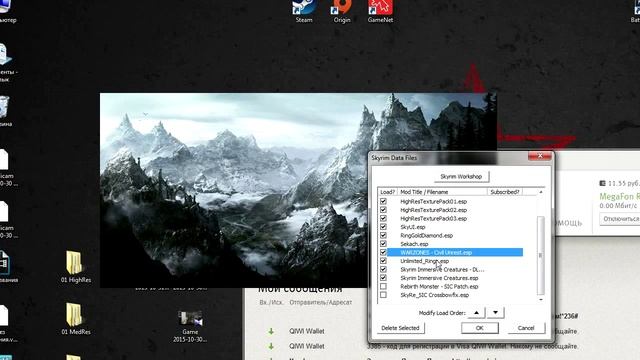Screen dimensions: 640x360
Task: Sort by Mod Title / Filename column
Action: (442, 192)
